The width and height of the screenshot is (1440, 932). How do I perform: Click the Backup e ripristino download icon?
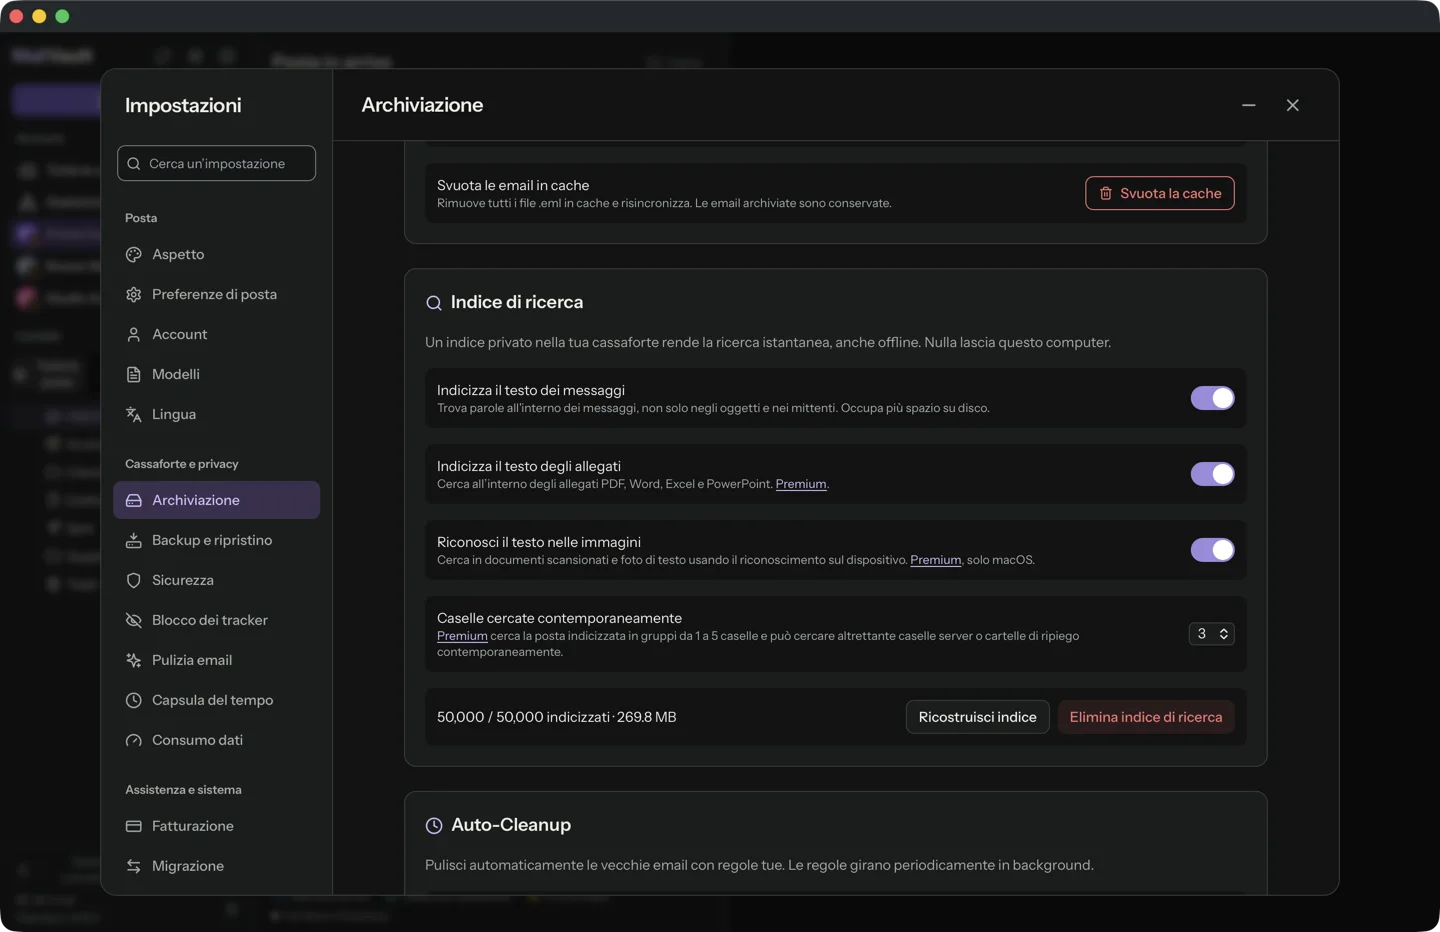click(134, 541)
